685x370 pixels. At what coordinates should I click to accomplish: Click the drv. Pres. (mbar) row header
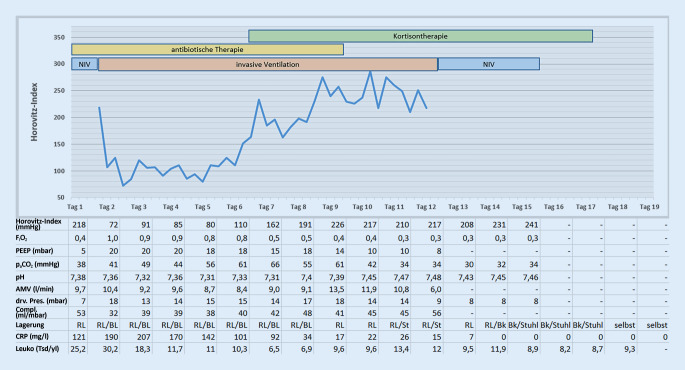(42, 301)
